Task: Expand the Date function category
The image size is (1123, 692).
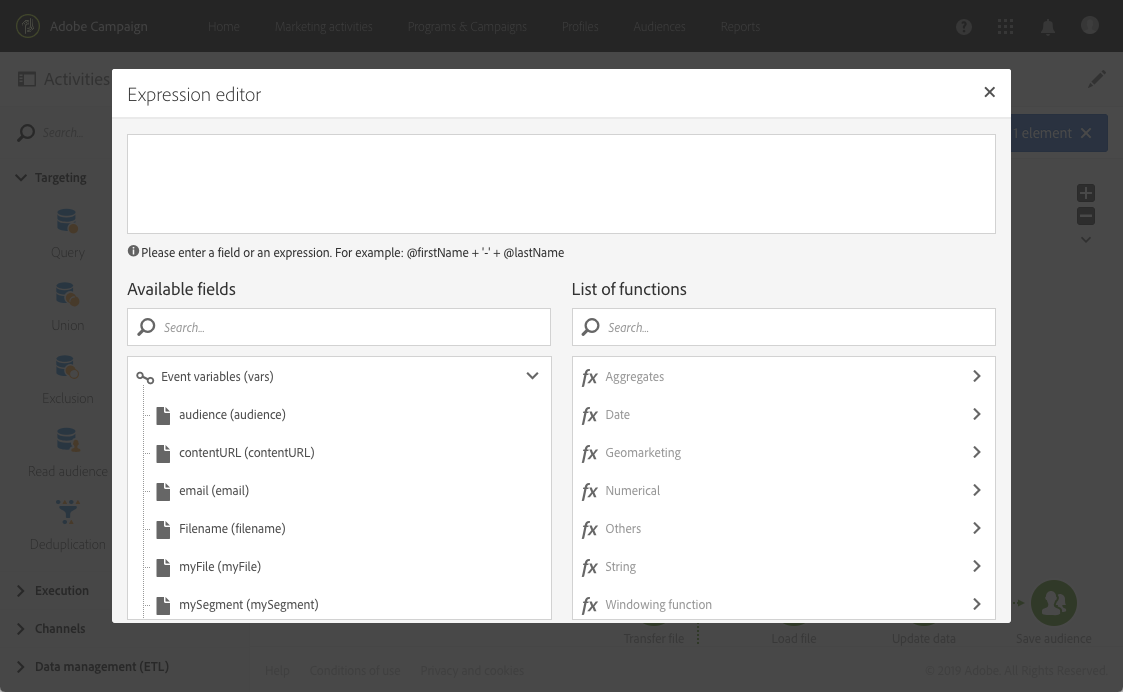Action: coord(976,415)
